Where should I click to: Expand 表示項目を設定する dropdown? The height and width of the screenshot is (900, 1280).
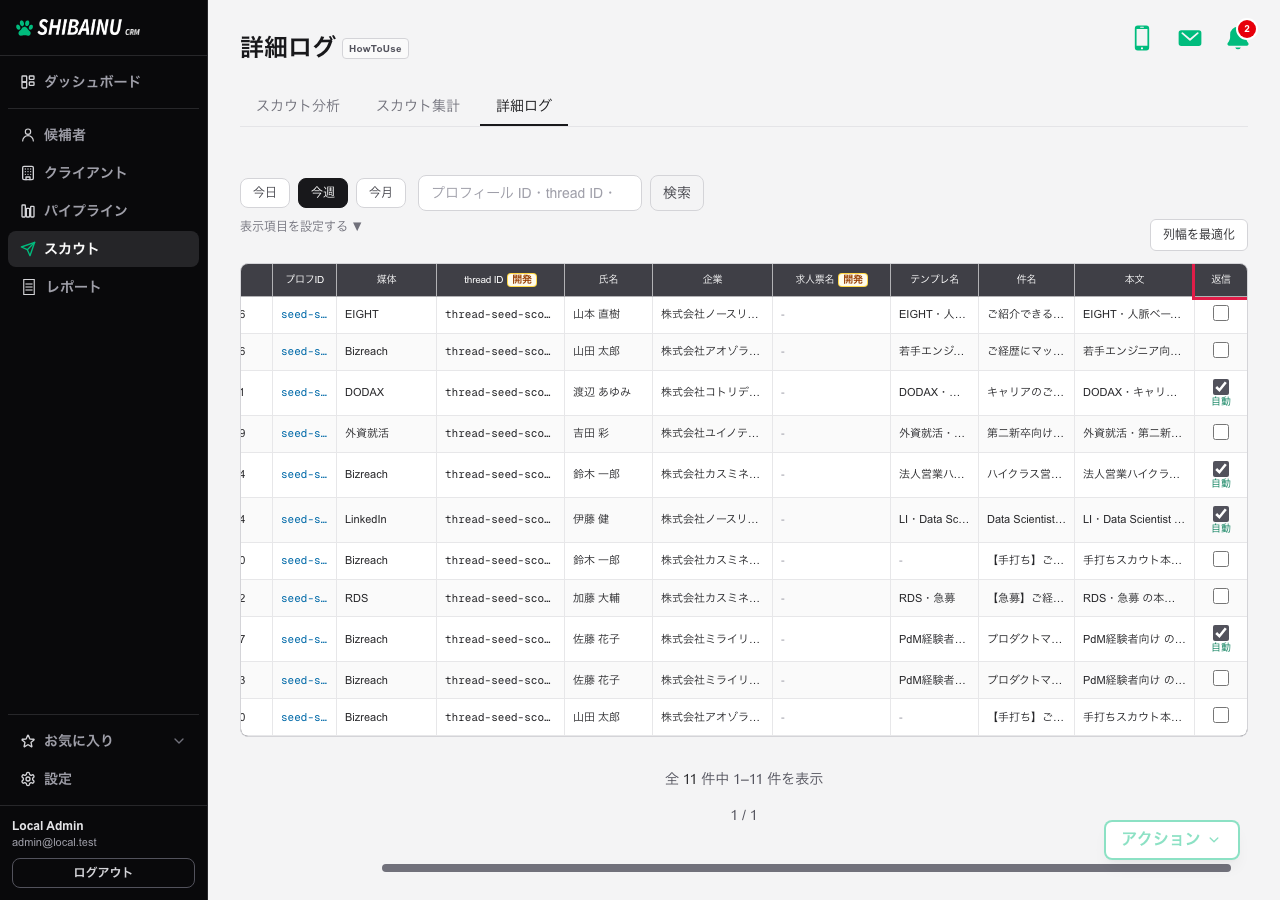coord(302,226)
